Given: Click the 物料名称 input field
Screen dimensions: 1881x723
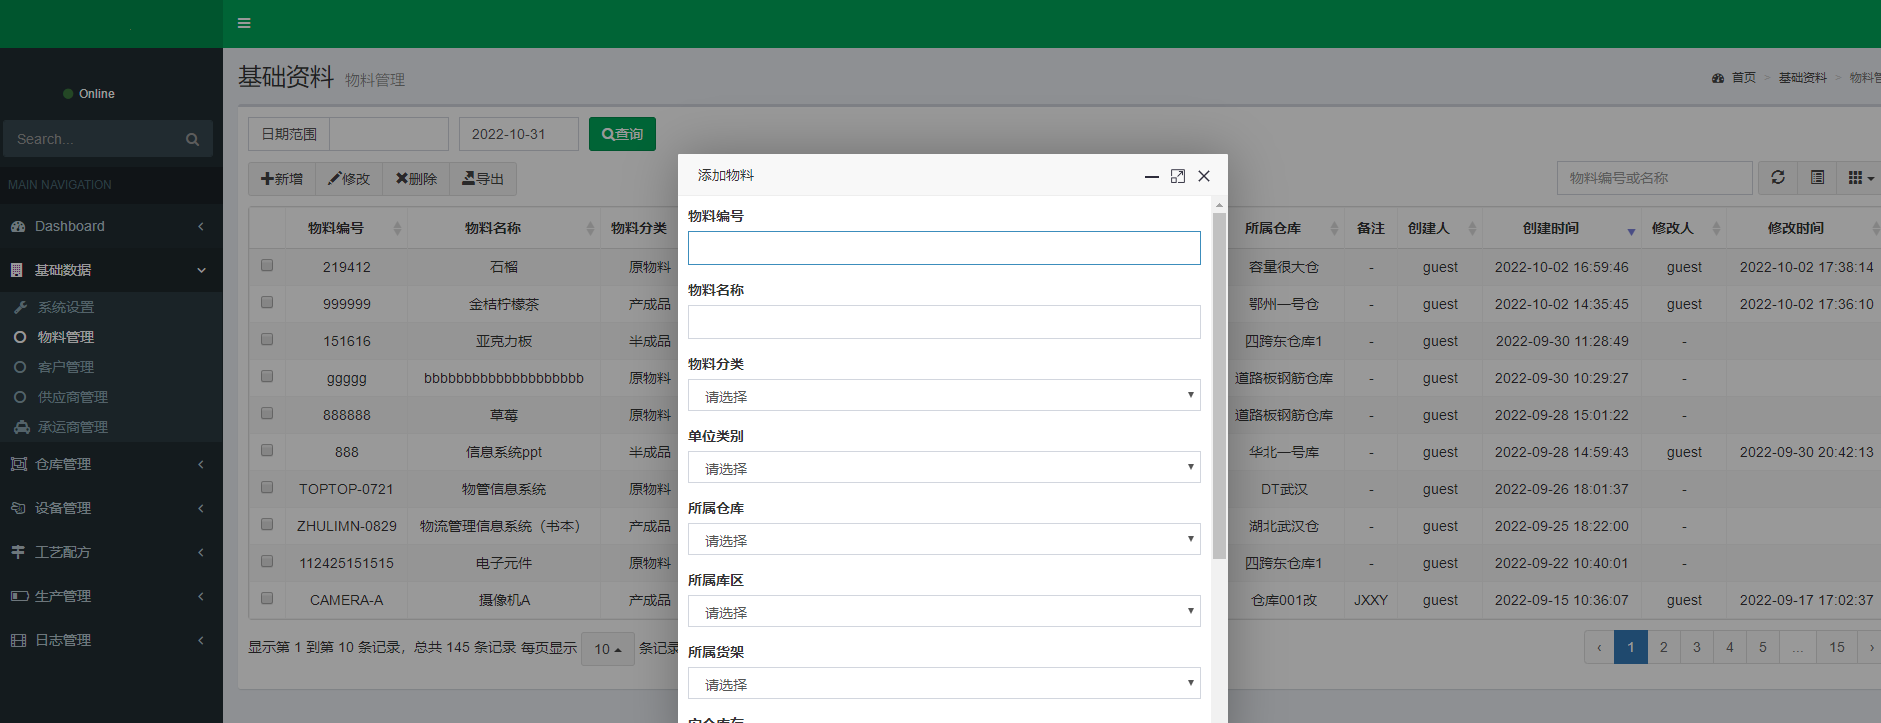Looking at the screenshot, I should click(x=944, y=322).
